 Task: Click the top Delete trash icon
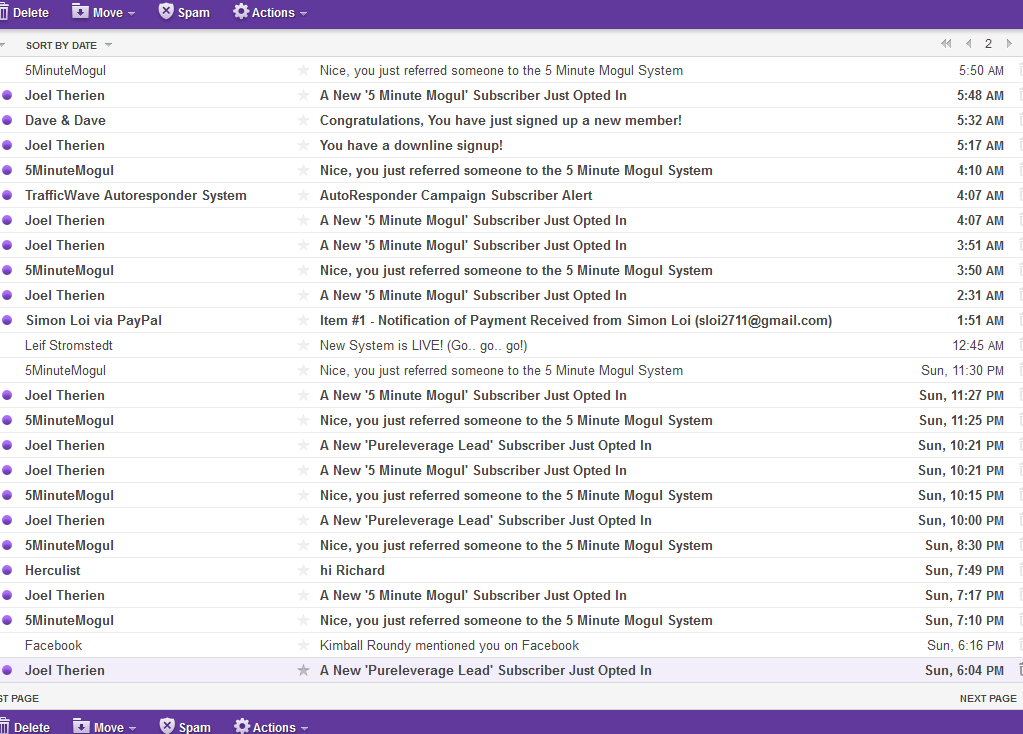click(x=4, y=12)
